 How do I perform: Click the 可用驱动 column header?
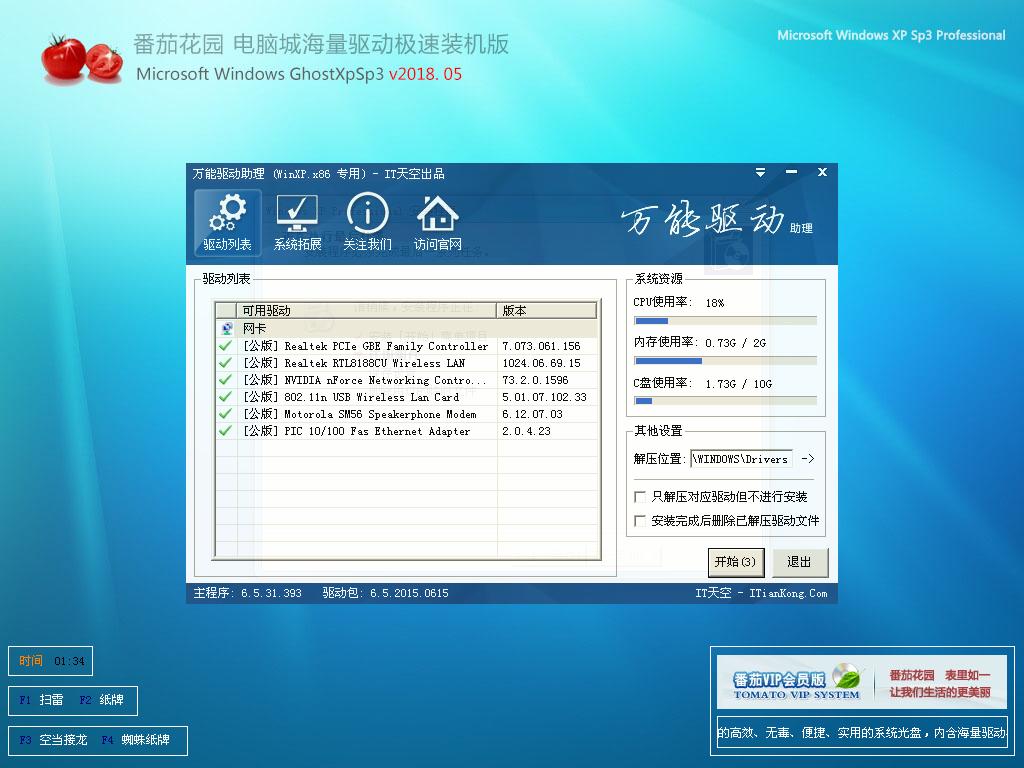pyautogui.click(x=366, y=310)
